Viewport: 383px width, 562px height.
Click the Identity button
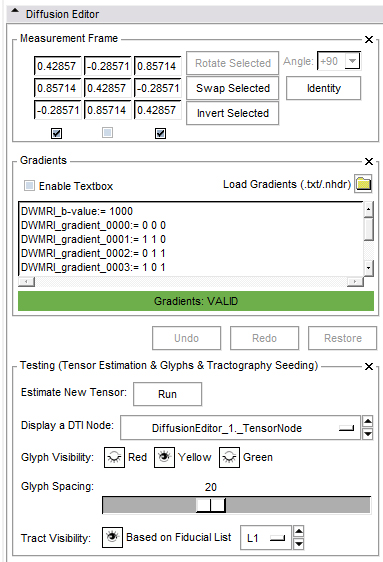pos(324,88)
